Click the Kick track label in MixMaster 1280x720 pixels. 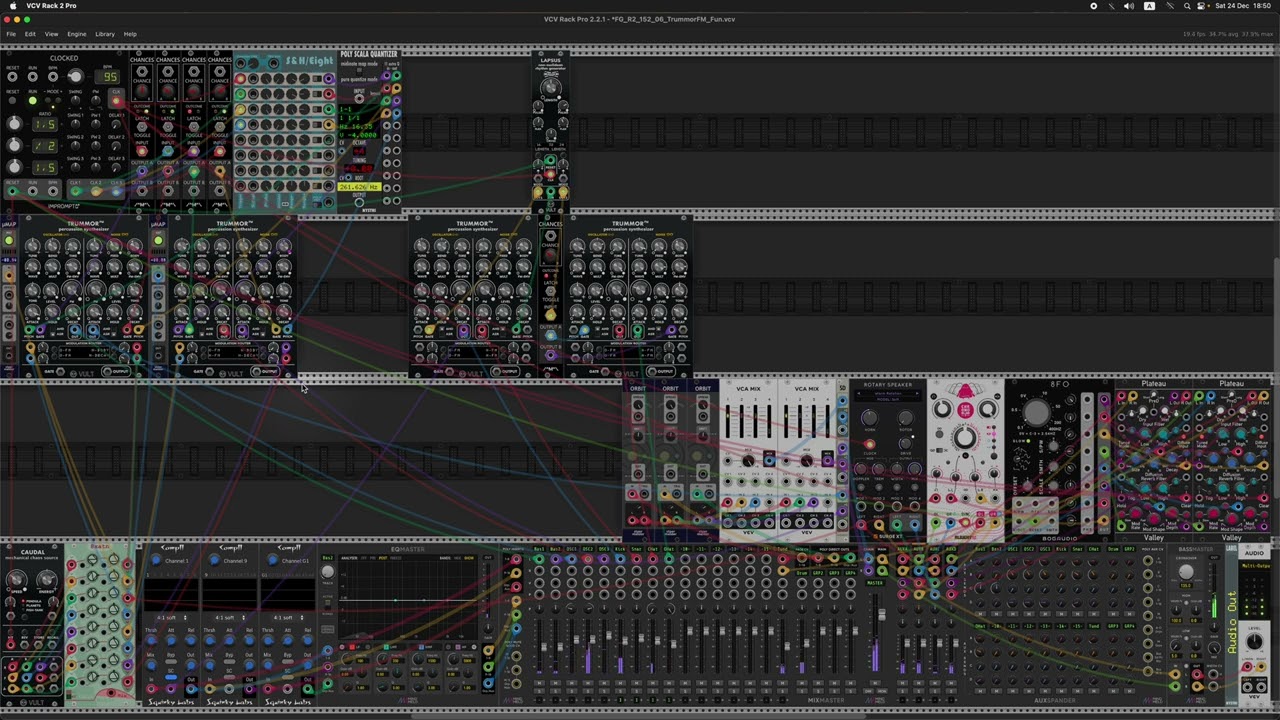(x=620, y=548)
